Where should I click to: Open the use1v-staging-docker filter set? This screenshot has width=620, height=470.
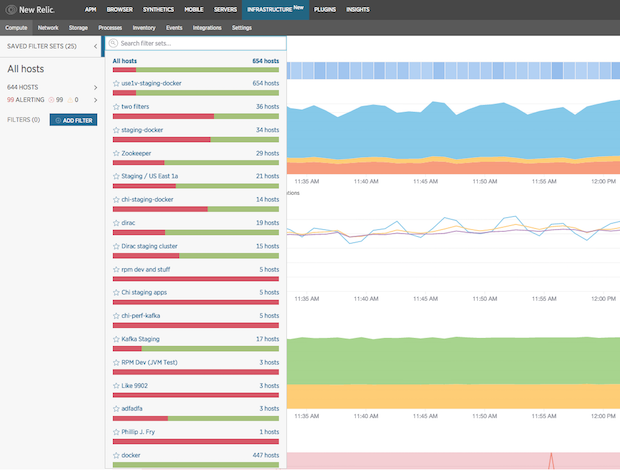(x=151, y=83)
